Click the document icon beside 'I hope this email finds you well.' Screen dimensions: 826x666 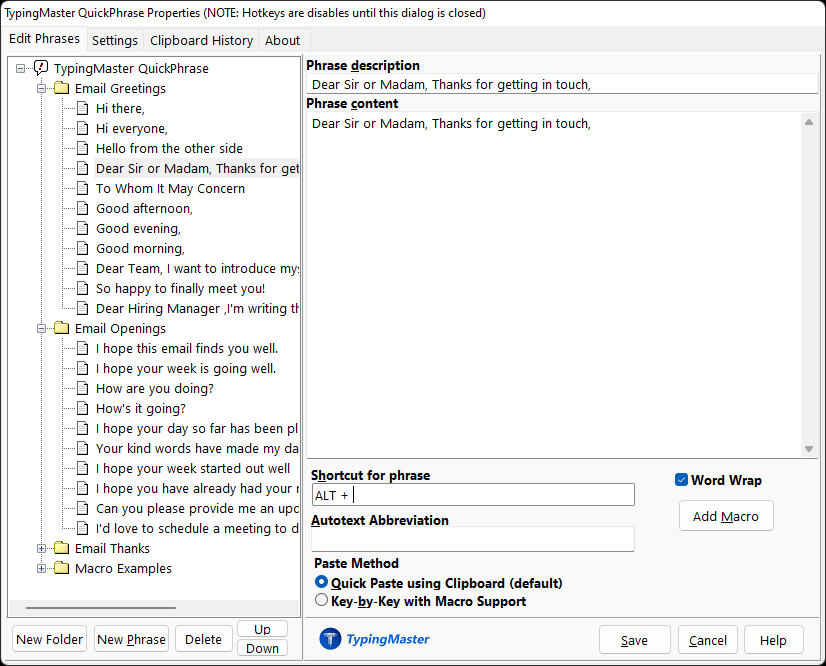click(x=83, y=348)
